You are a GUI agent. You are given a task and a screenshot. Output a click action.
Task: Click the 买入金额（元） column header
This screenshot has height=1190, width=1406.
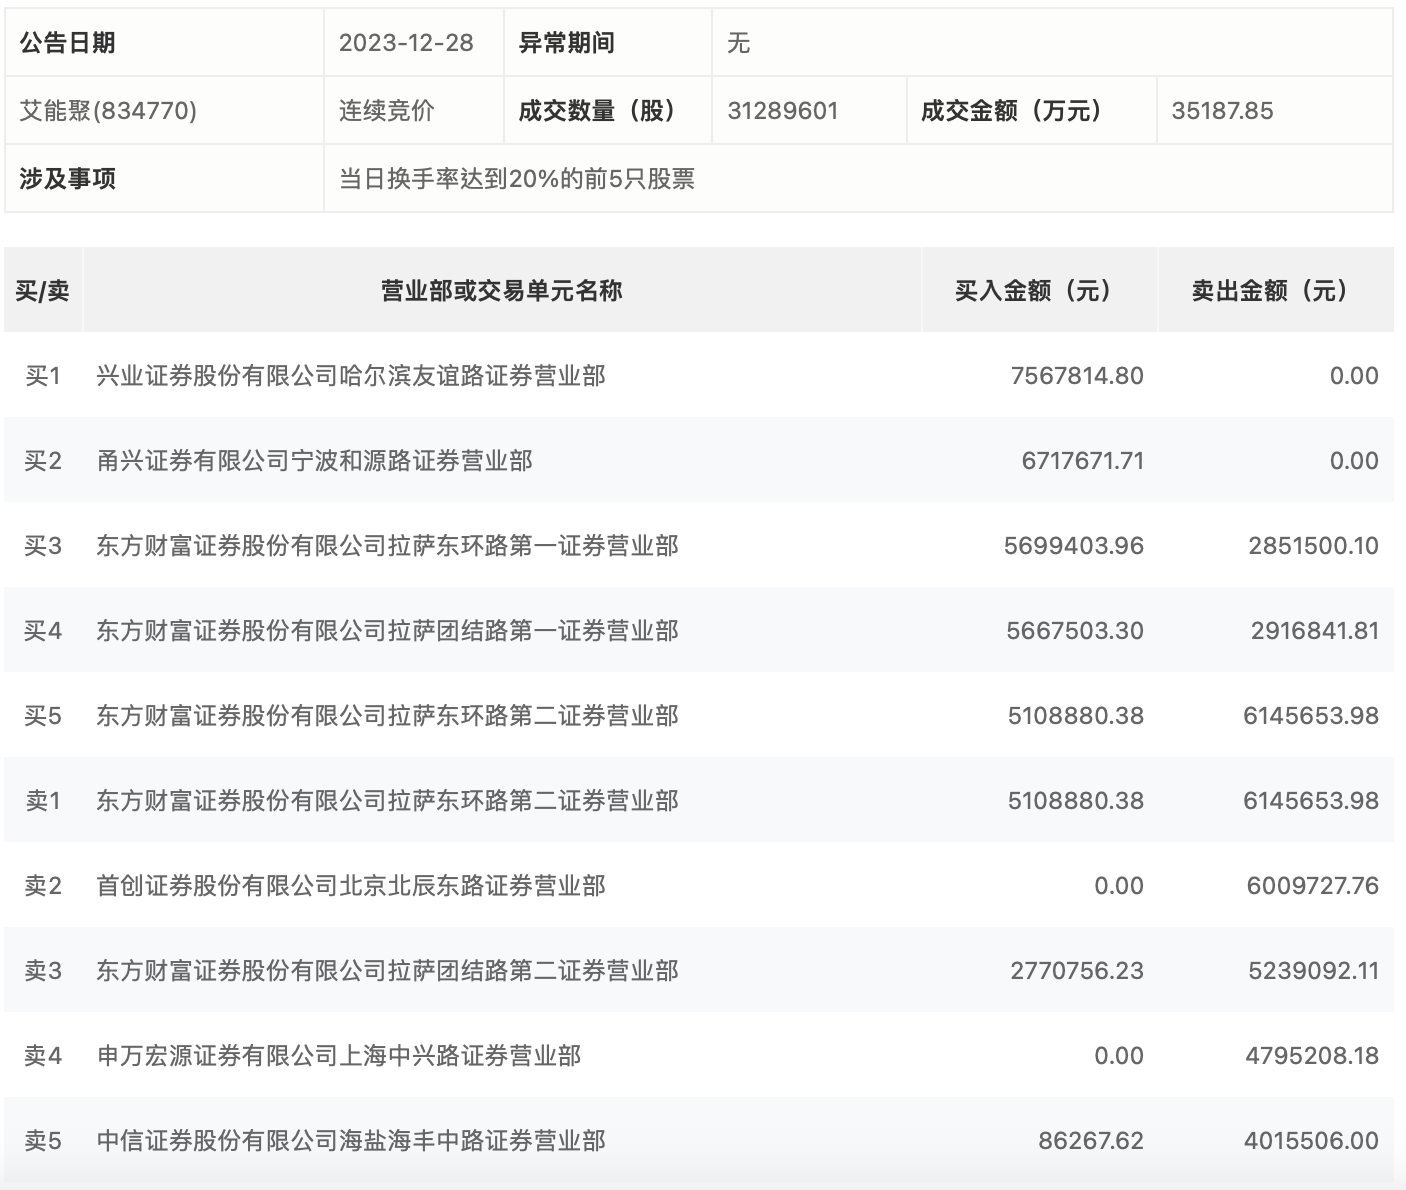point(1039,290)
